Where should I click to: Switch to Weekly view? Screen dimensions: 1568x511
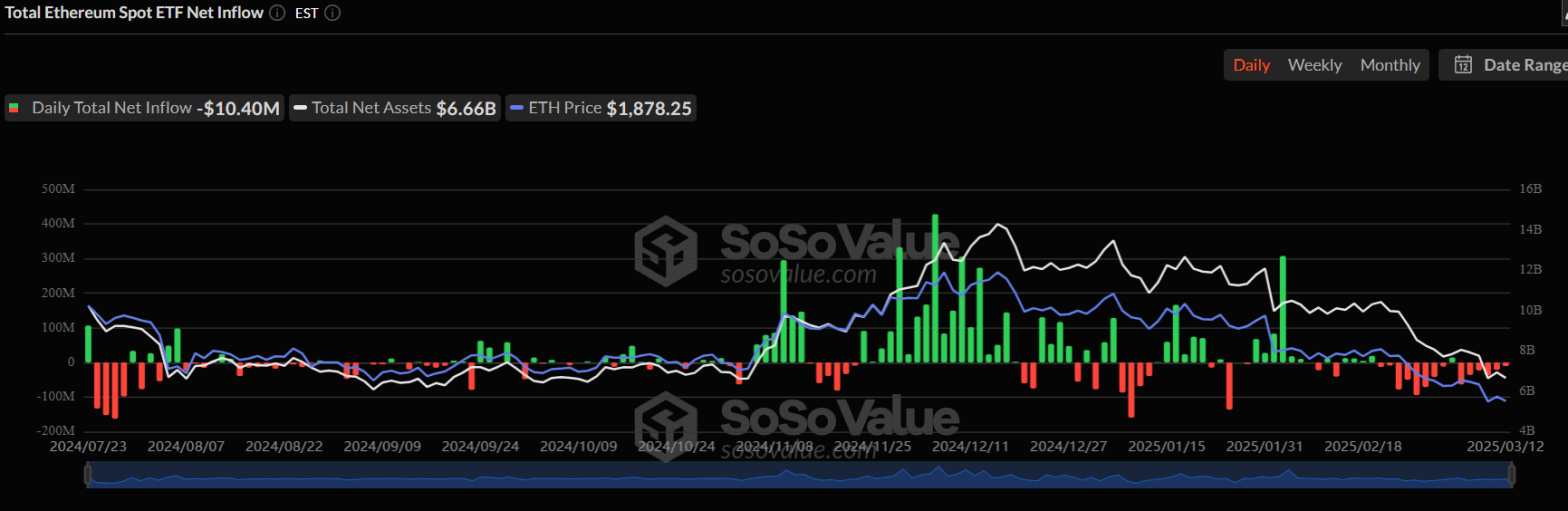[1314, 65]
